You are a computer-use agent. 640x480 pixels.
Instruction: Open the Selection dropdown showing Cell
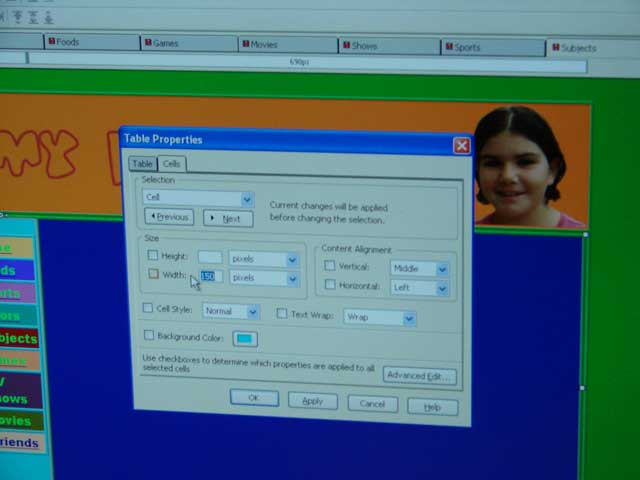coord(198,199)
